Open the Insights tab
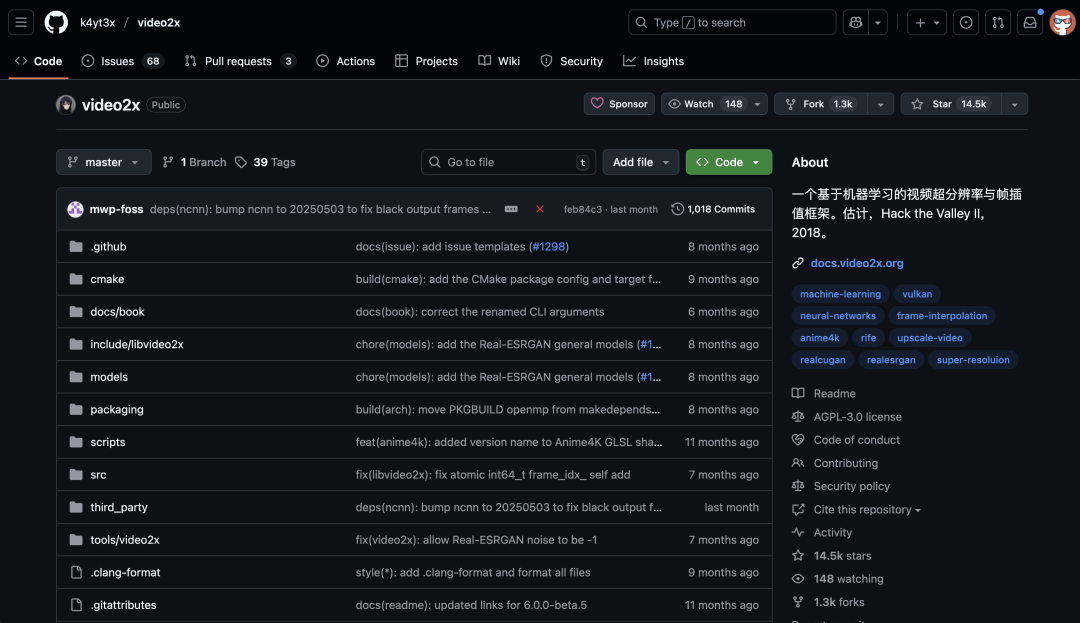 pyautogui.click(x=654, y=61)
